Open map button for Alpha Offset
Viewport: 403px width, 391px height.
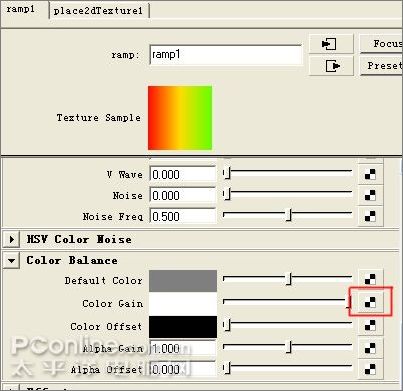[370, 369]
